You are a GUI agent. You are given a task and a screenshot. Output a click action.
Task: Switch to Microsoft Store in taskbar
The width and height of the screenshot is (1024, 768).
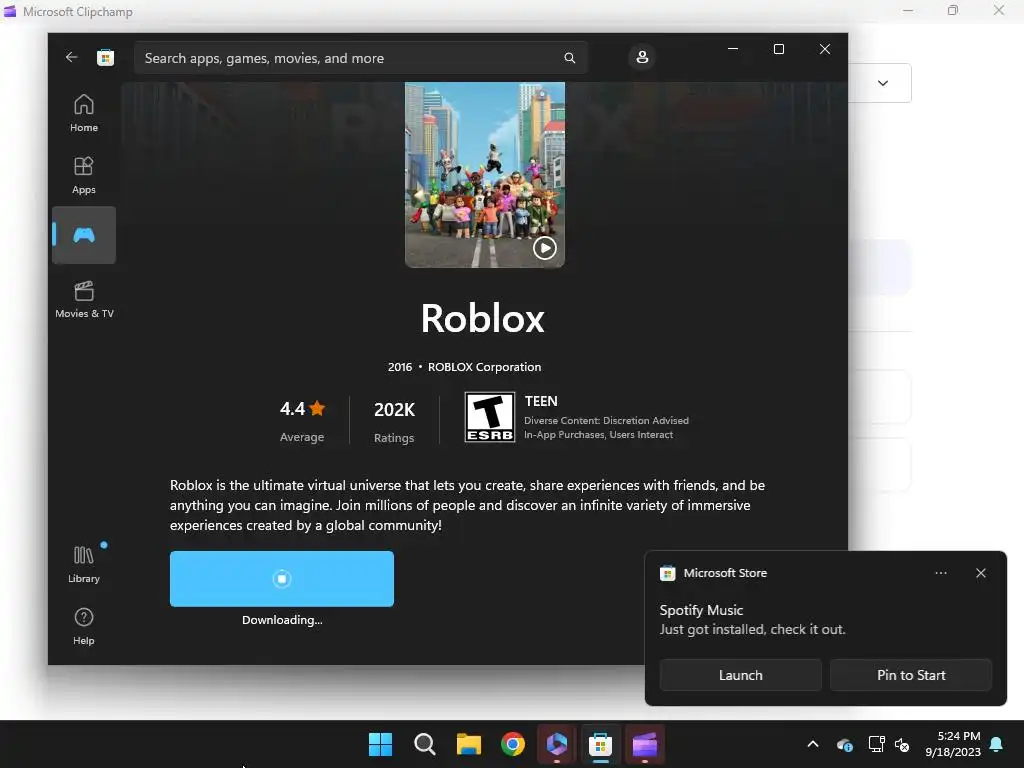pos(600,744)
